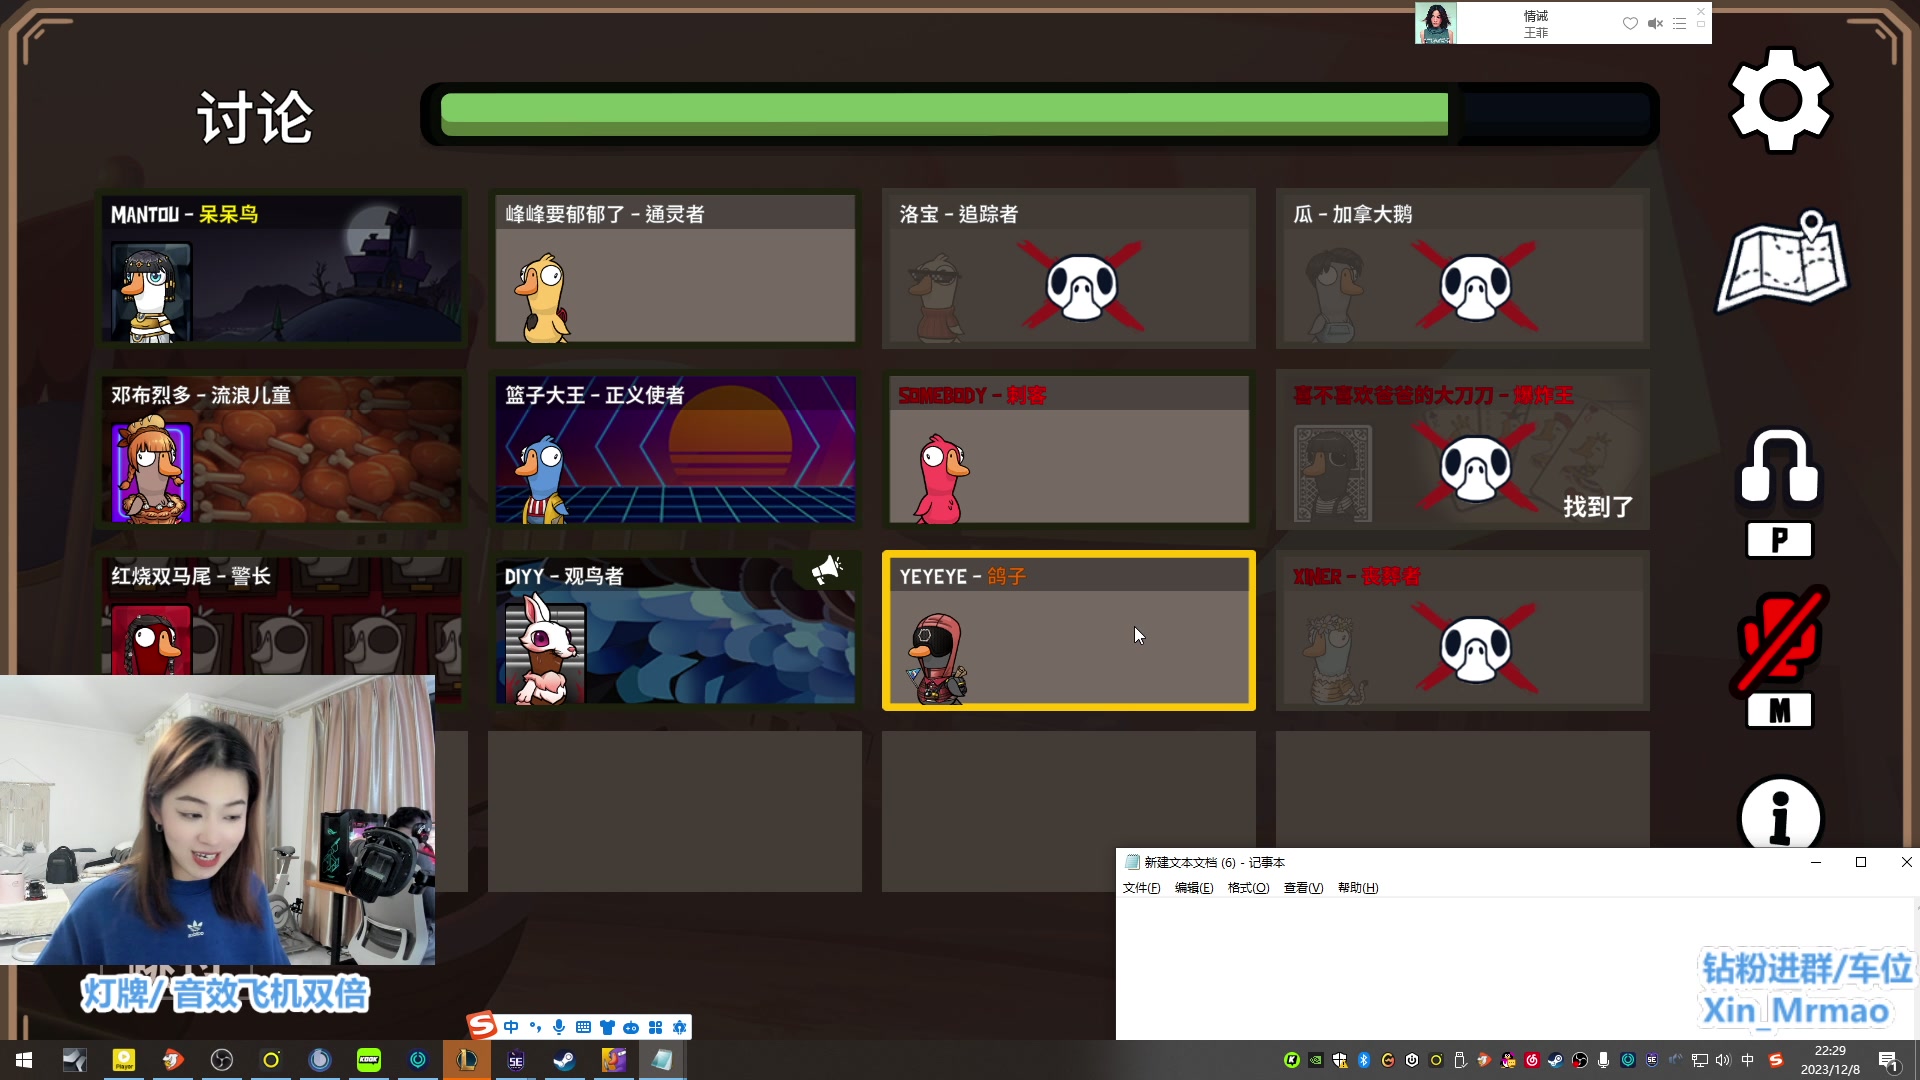Click microphone voice input on Sogou toolbar

[x=559, y=1027]
